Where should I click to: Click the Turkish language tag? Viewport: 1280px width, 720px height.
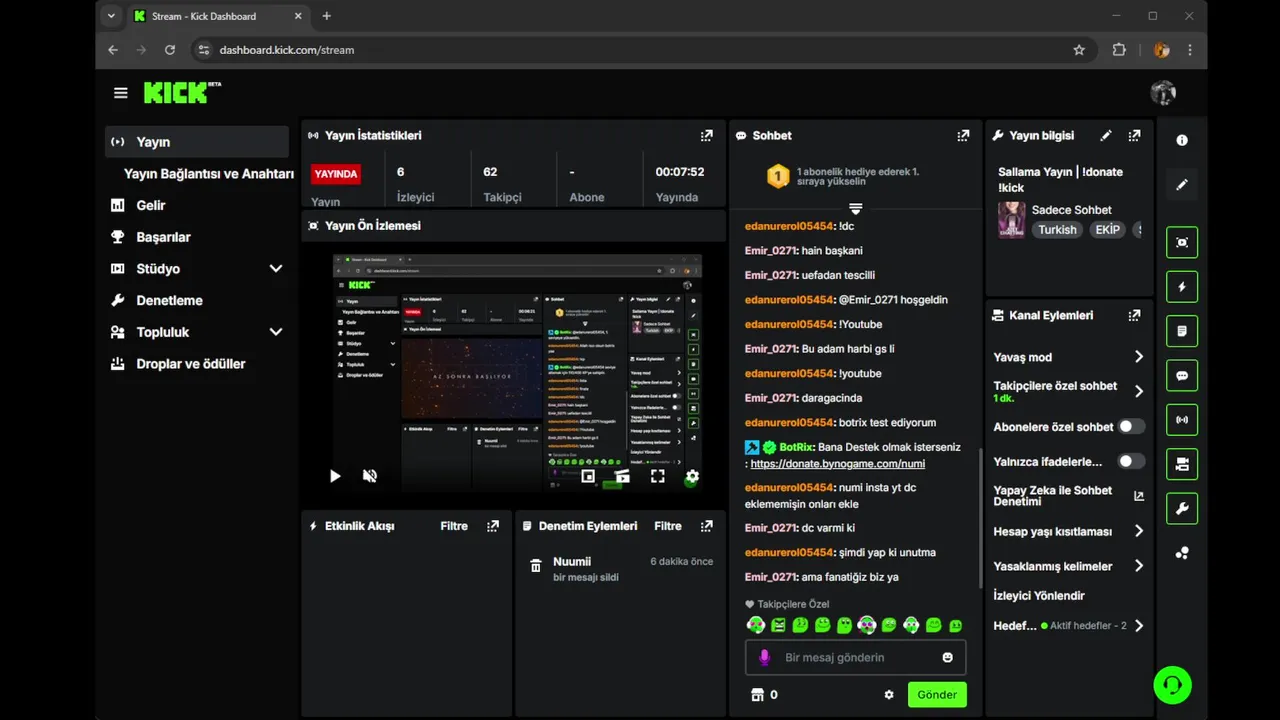[1057, 230]
